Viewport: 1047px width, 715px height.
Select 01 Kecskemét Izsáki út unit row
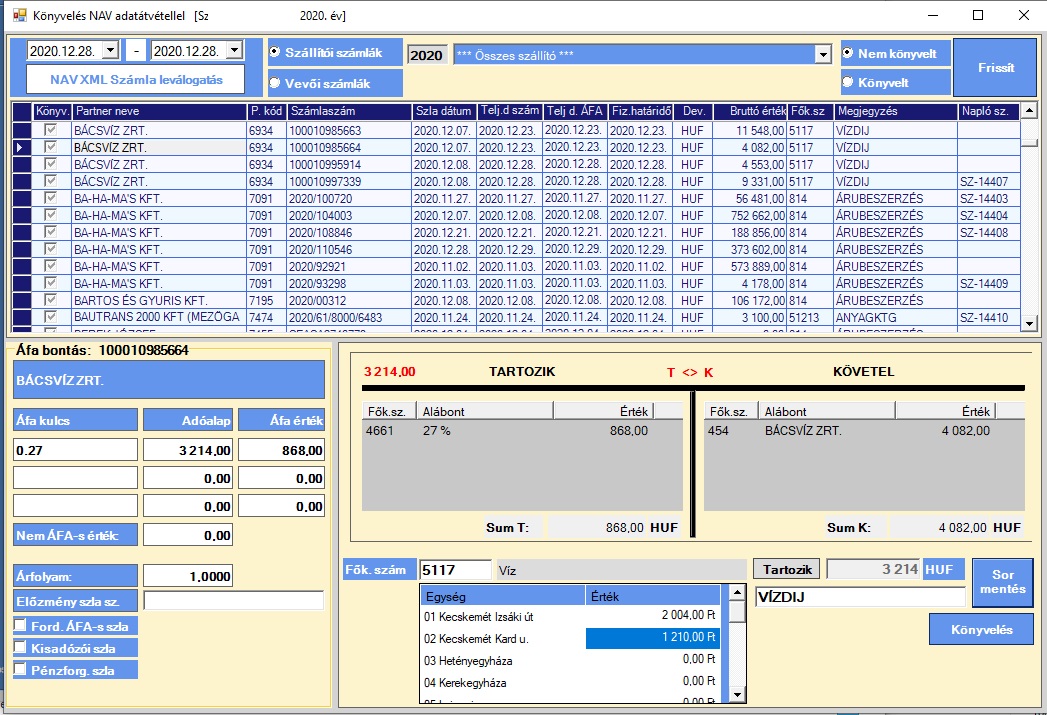[570, 616]
